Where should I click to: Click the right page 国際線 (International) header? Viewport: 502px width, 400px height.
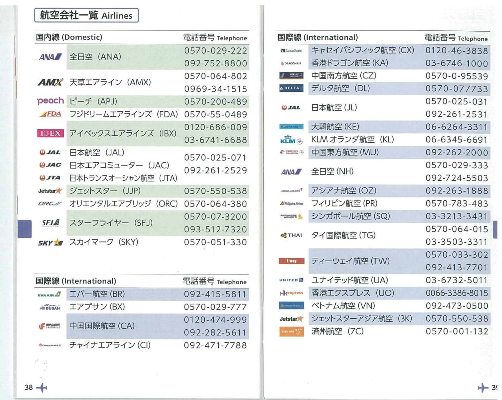(318, 37)
